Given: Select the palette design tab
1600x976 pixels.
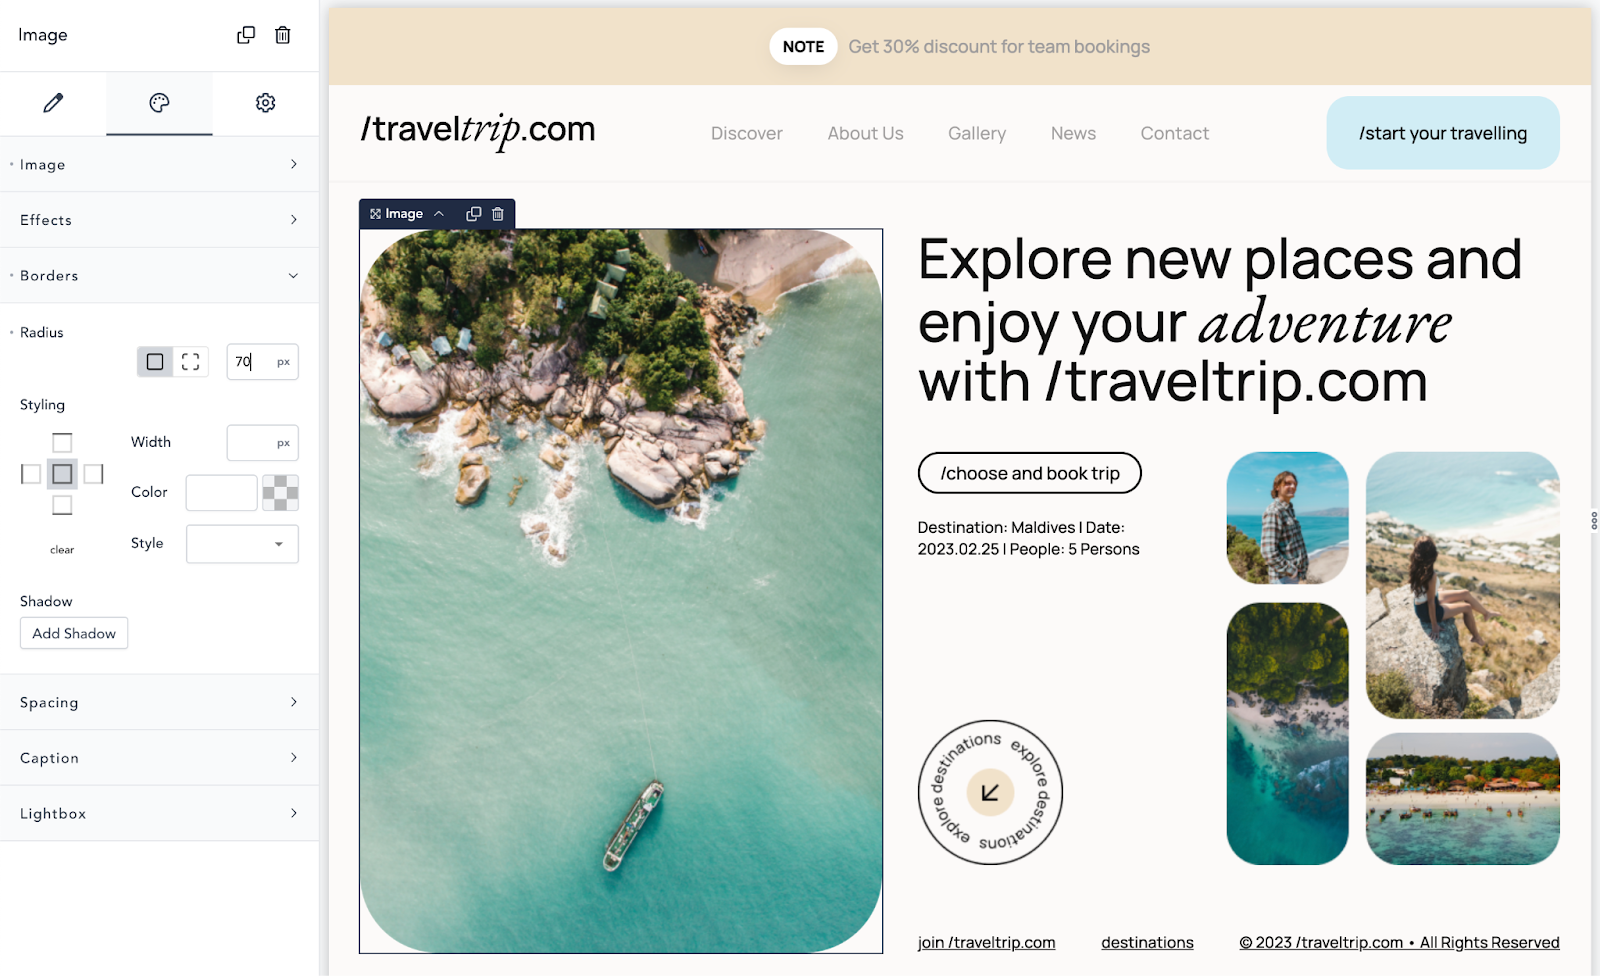Looking at the screenshot, I should [159, 103].
